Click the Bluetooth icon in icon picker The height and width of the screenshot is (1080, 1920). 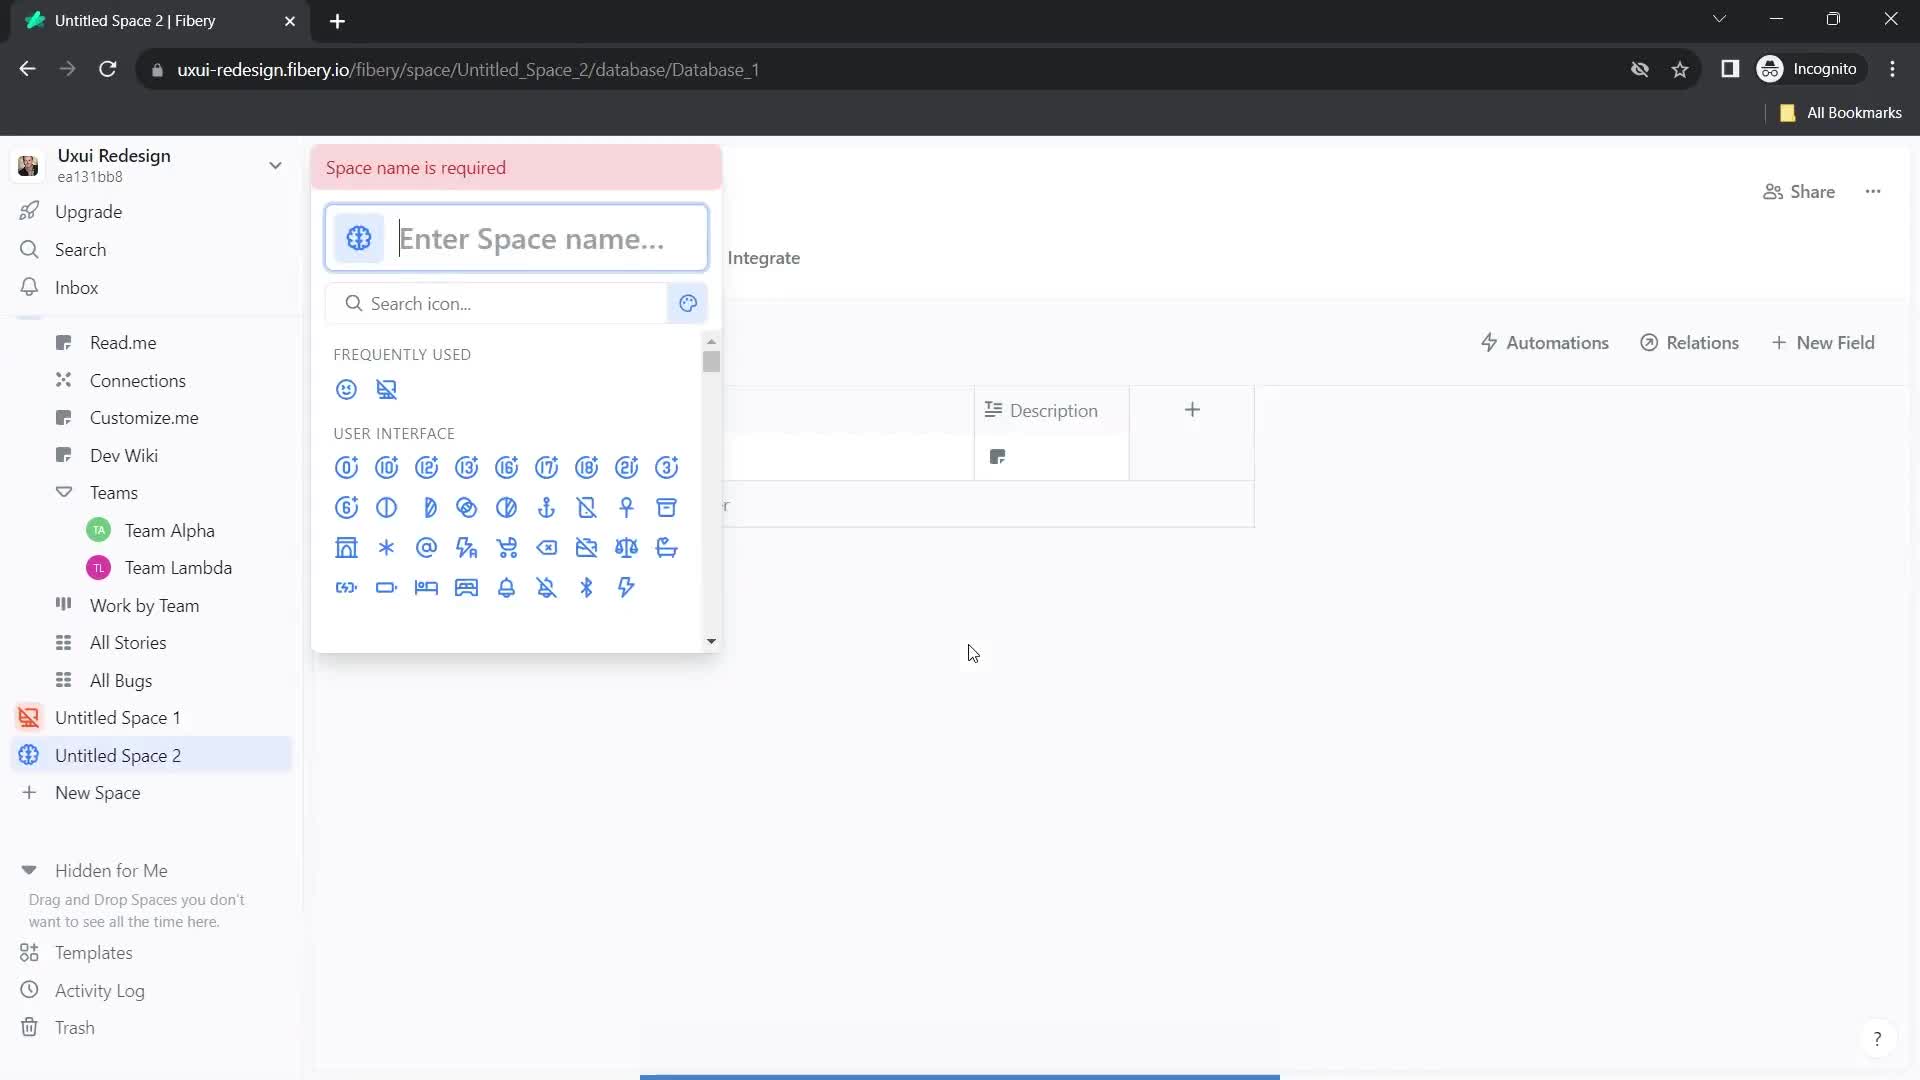(x=587, y=587)
